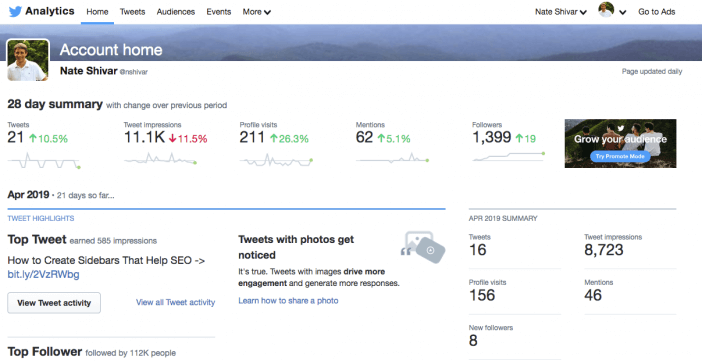This screenshot has width=702, height=361.
Task: Open the bit.ly/2VzRWbg link
Action: coord(43,275)
